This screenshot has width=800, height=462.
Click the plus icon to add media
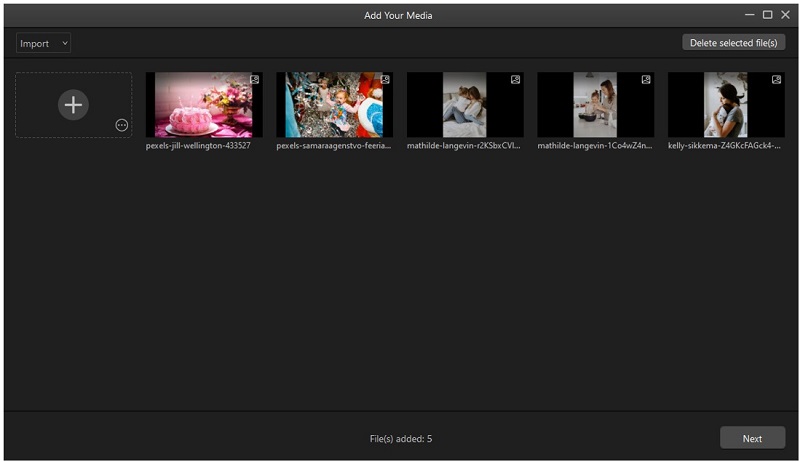73,105
